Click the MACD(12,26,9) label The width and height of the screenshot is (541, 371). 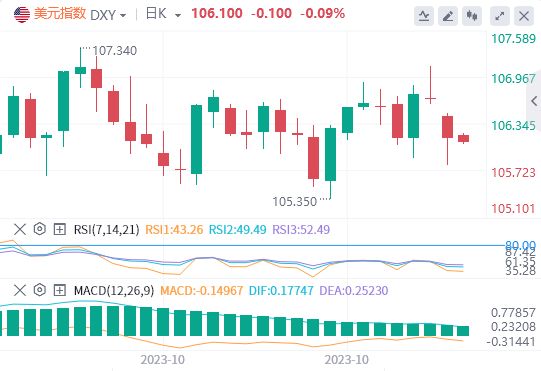114,291
